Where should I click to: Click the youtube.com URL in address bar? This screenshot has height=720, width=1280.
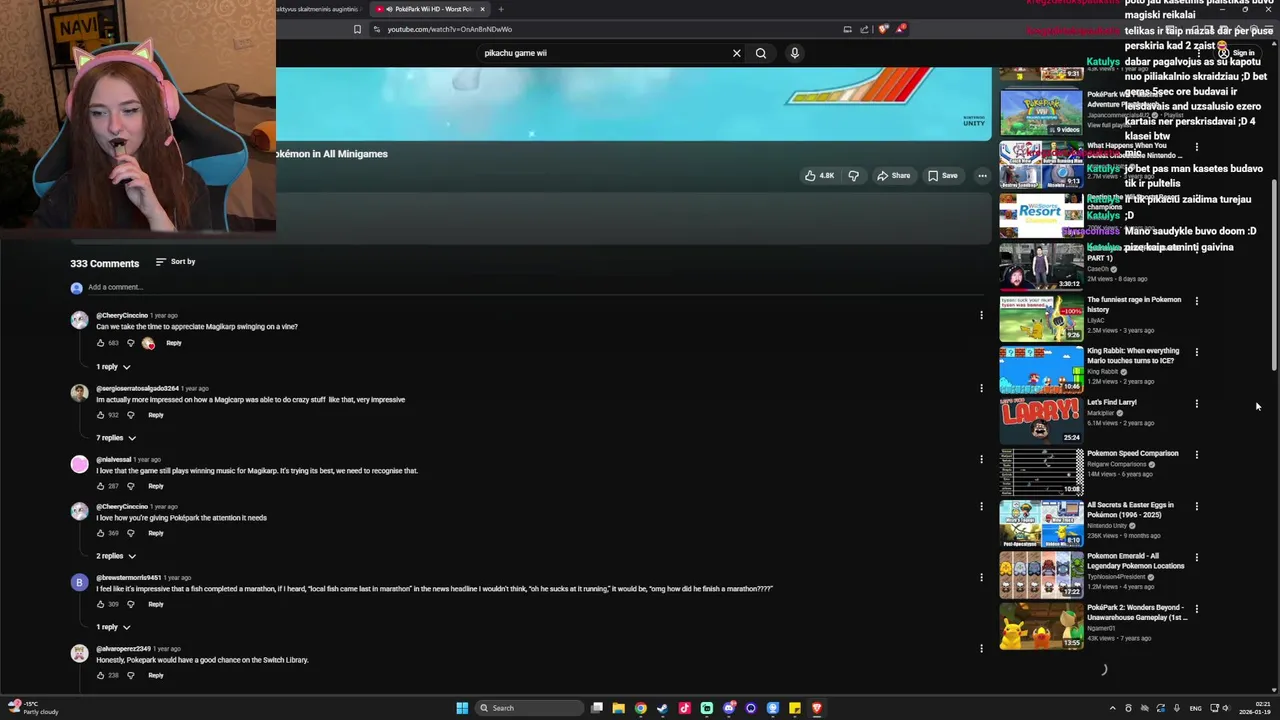click(449, 29)
